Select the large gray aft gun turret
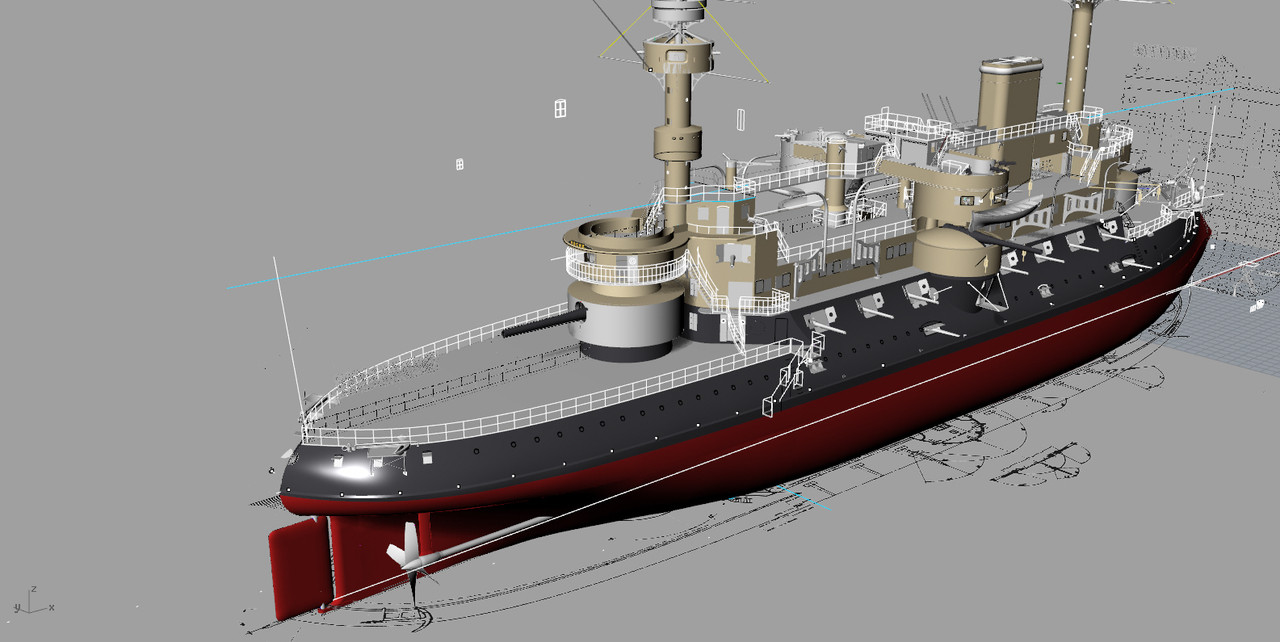Screen dimensions: 1280x642 (x=629, y=320)
